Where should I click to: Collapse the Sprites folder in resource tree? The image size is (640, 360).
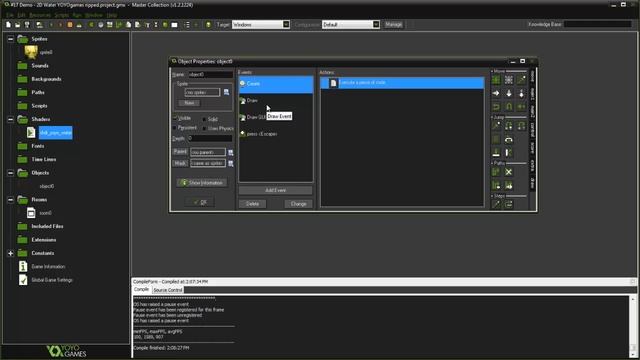(11, 39)
